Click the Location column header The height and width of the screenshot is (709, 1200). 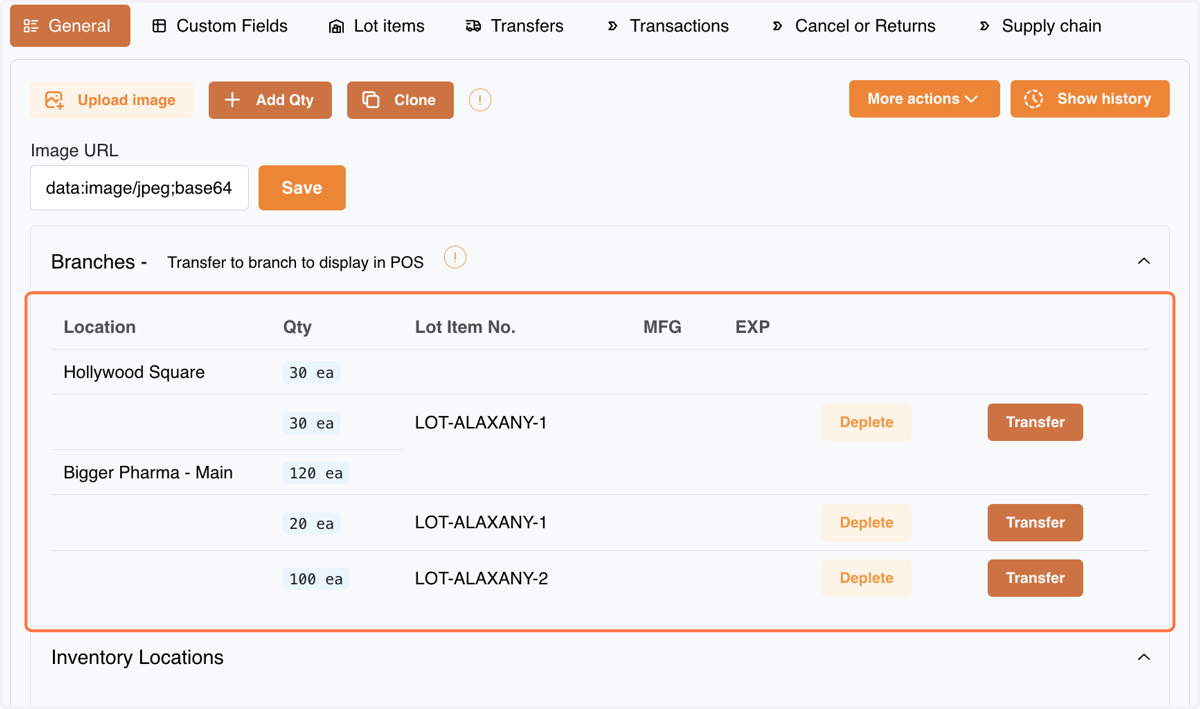(99, 327)
